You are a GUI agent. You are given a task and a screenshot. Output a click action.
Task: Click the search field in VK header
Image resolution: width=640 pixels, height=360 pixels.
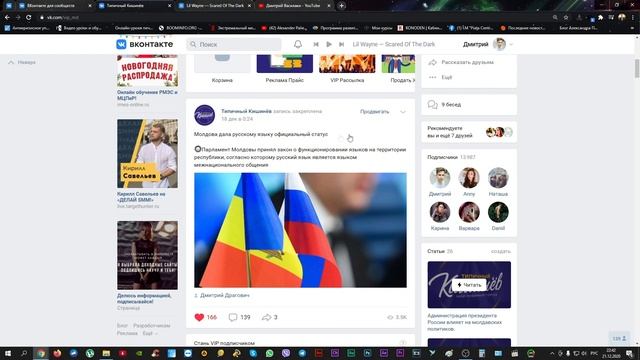(234, 44)
